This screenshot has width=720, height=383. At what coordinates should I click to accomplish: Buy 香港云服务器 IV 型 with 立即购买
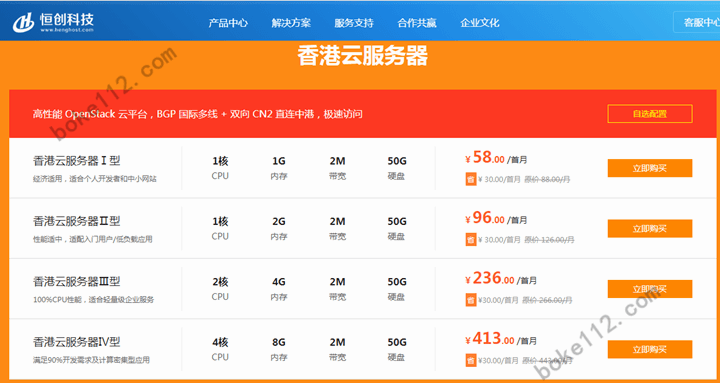click(x=650, y=349)
